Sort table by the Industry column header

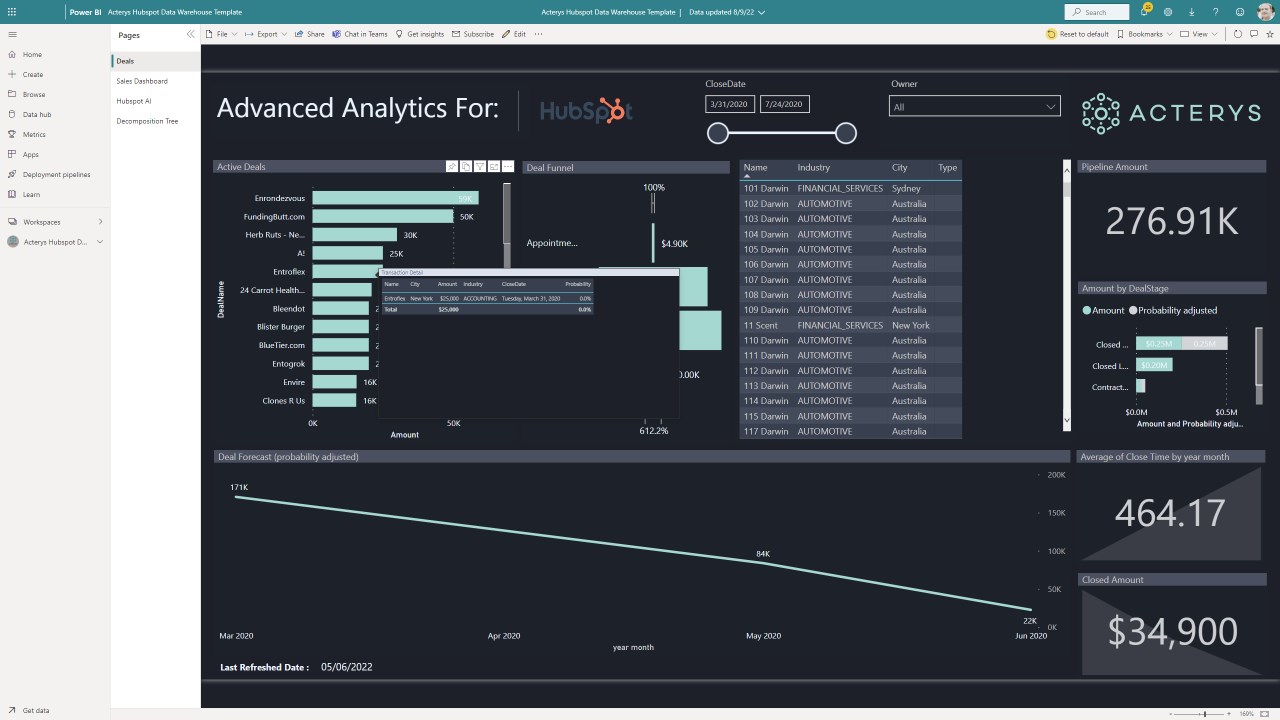coord(814,167)
